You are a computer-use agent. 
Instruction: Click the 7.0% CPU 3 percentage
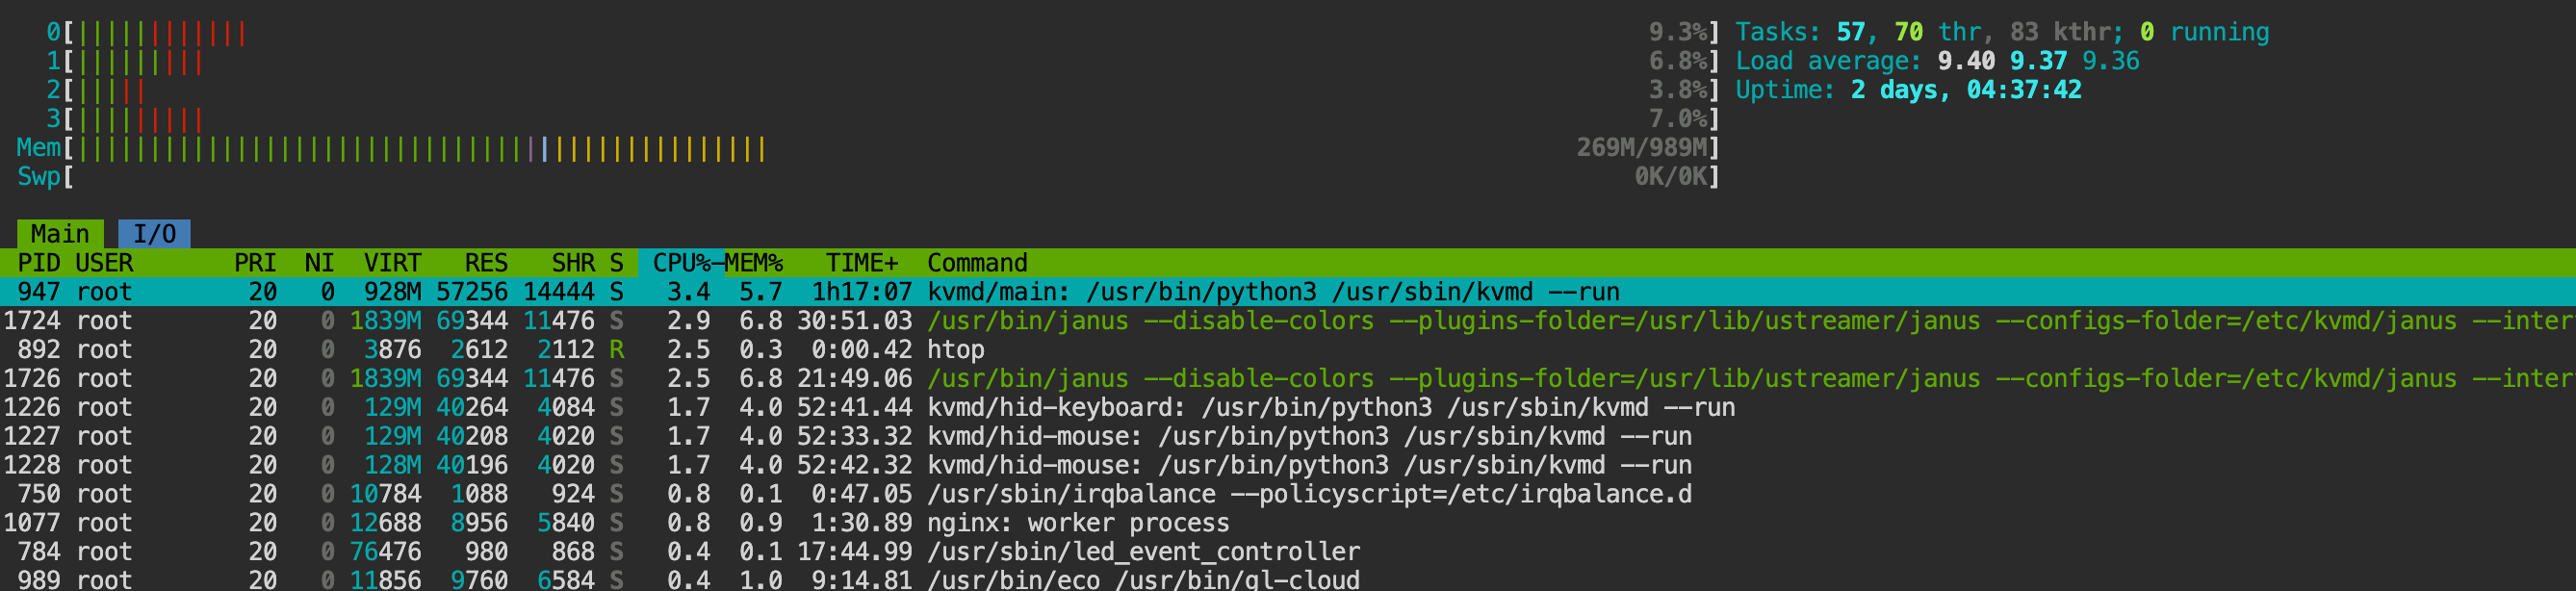pyautogui.click(x=1677, y=119)
